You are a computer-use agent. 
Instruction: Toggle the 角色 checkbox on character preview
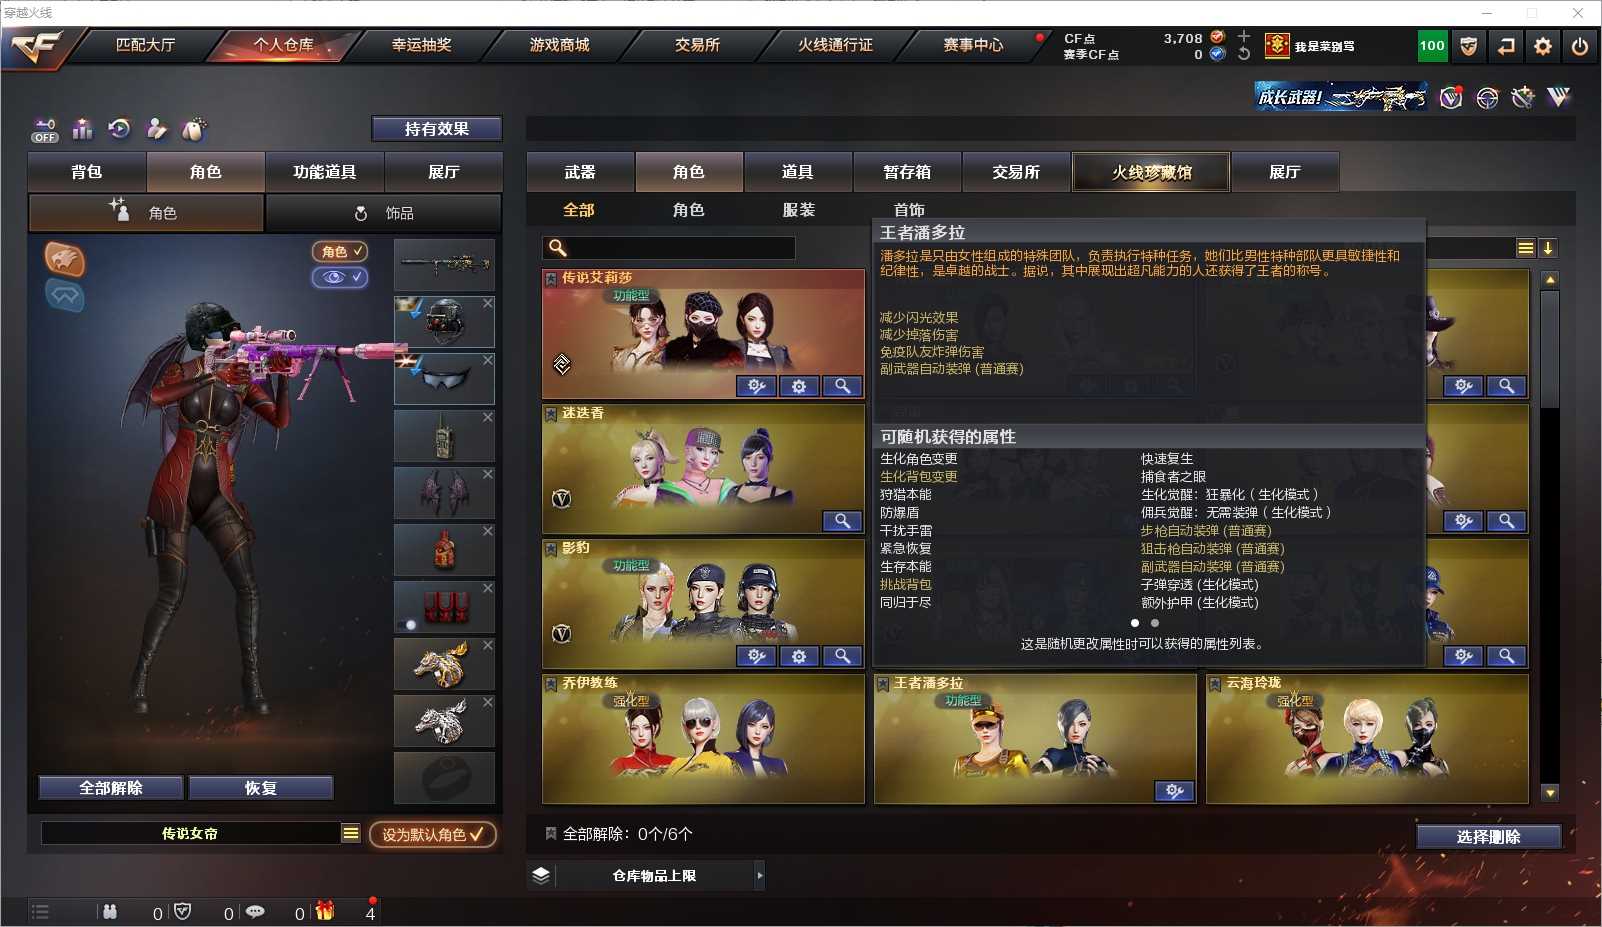(x=339, y=252)
